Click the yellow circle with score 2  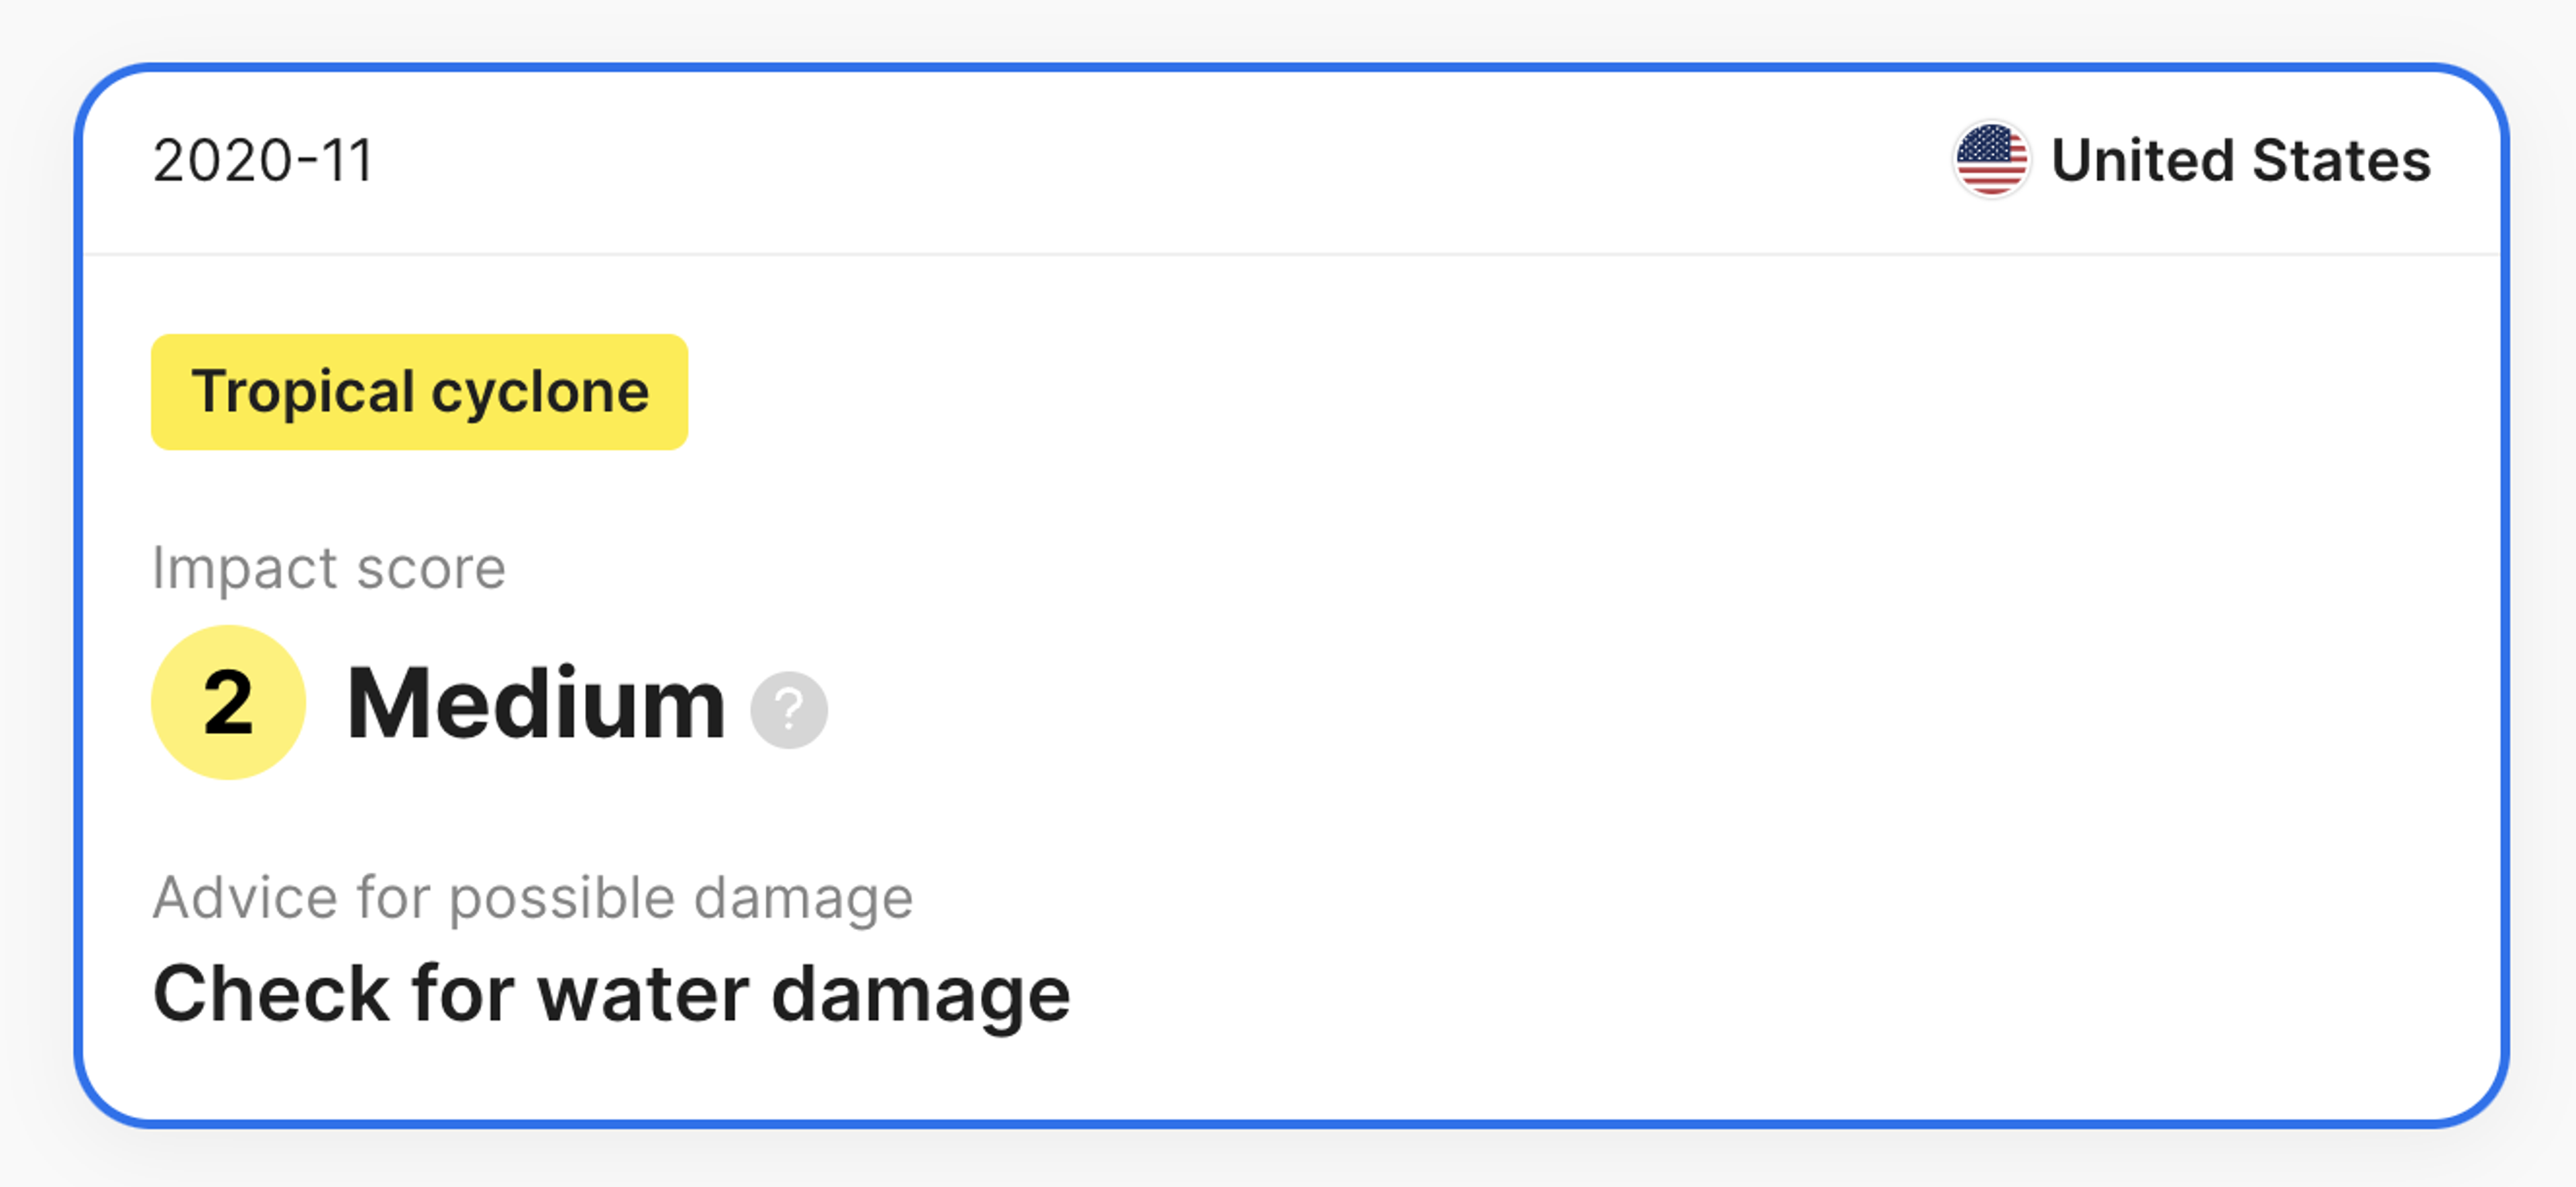coord(228,702)
